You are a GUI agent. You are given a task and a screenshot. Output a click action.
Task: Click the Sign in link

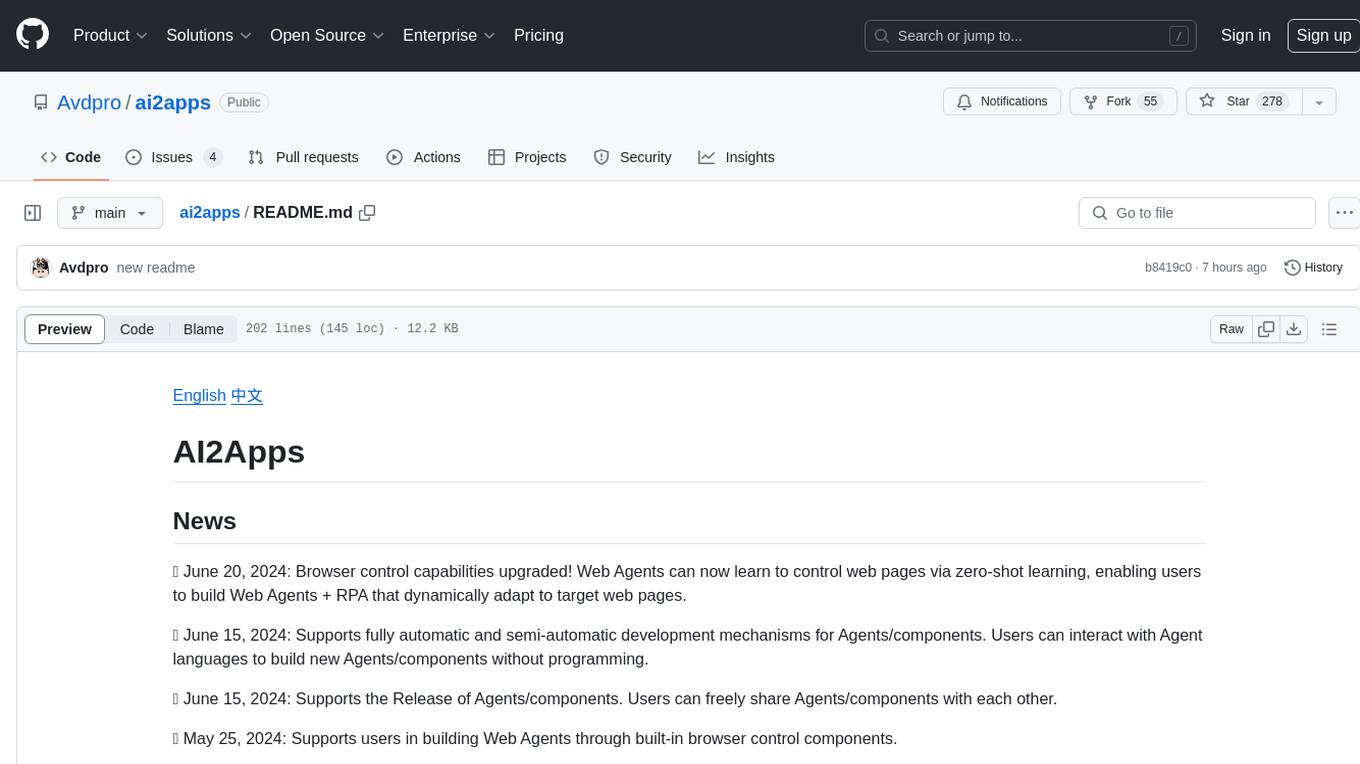coord(1246,35)
